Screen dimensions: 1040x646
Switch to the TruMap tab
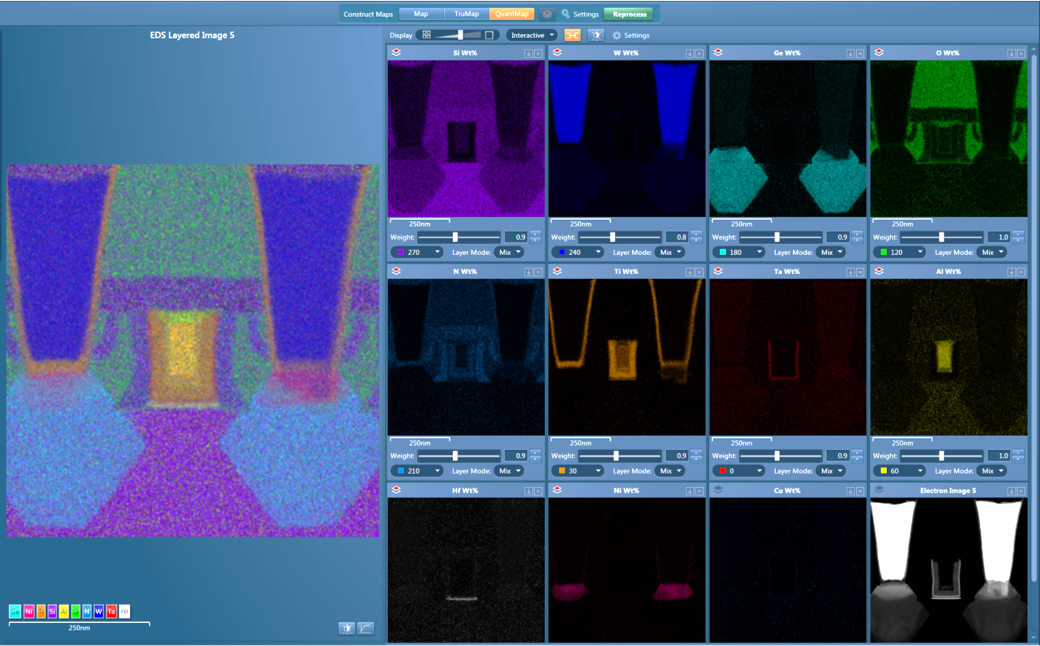[466, 14]
